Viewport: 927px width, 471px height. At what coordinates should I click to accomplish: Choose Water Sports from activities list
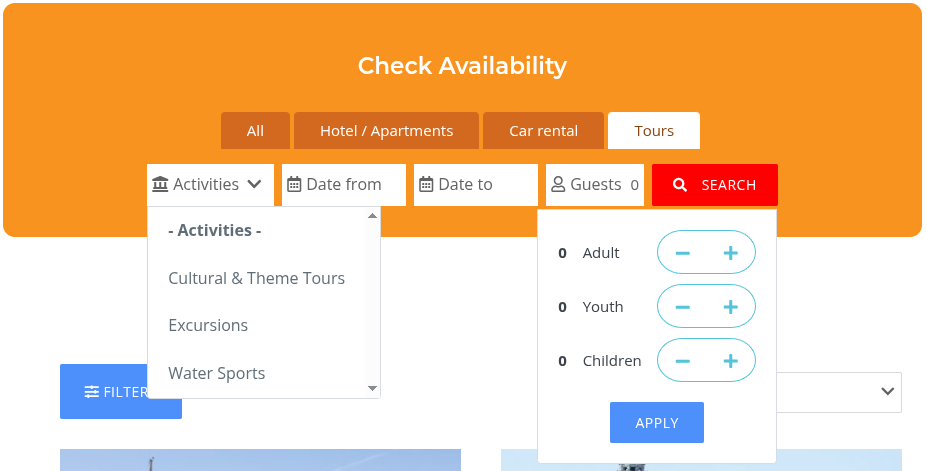tap(217, 373)
